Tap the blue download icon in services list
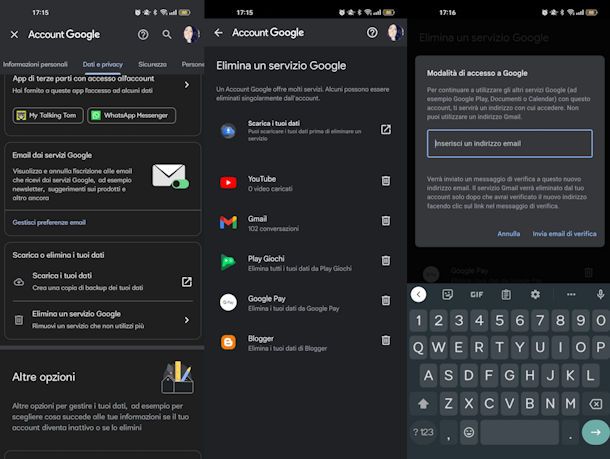 [228, 131]
